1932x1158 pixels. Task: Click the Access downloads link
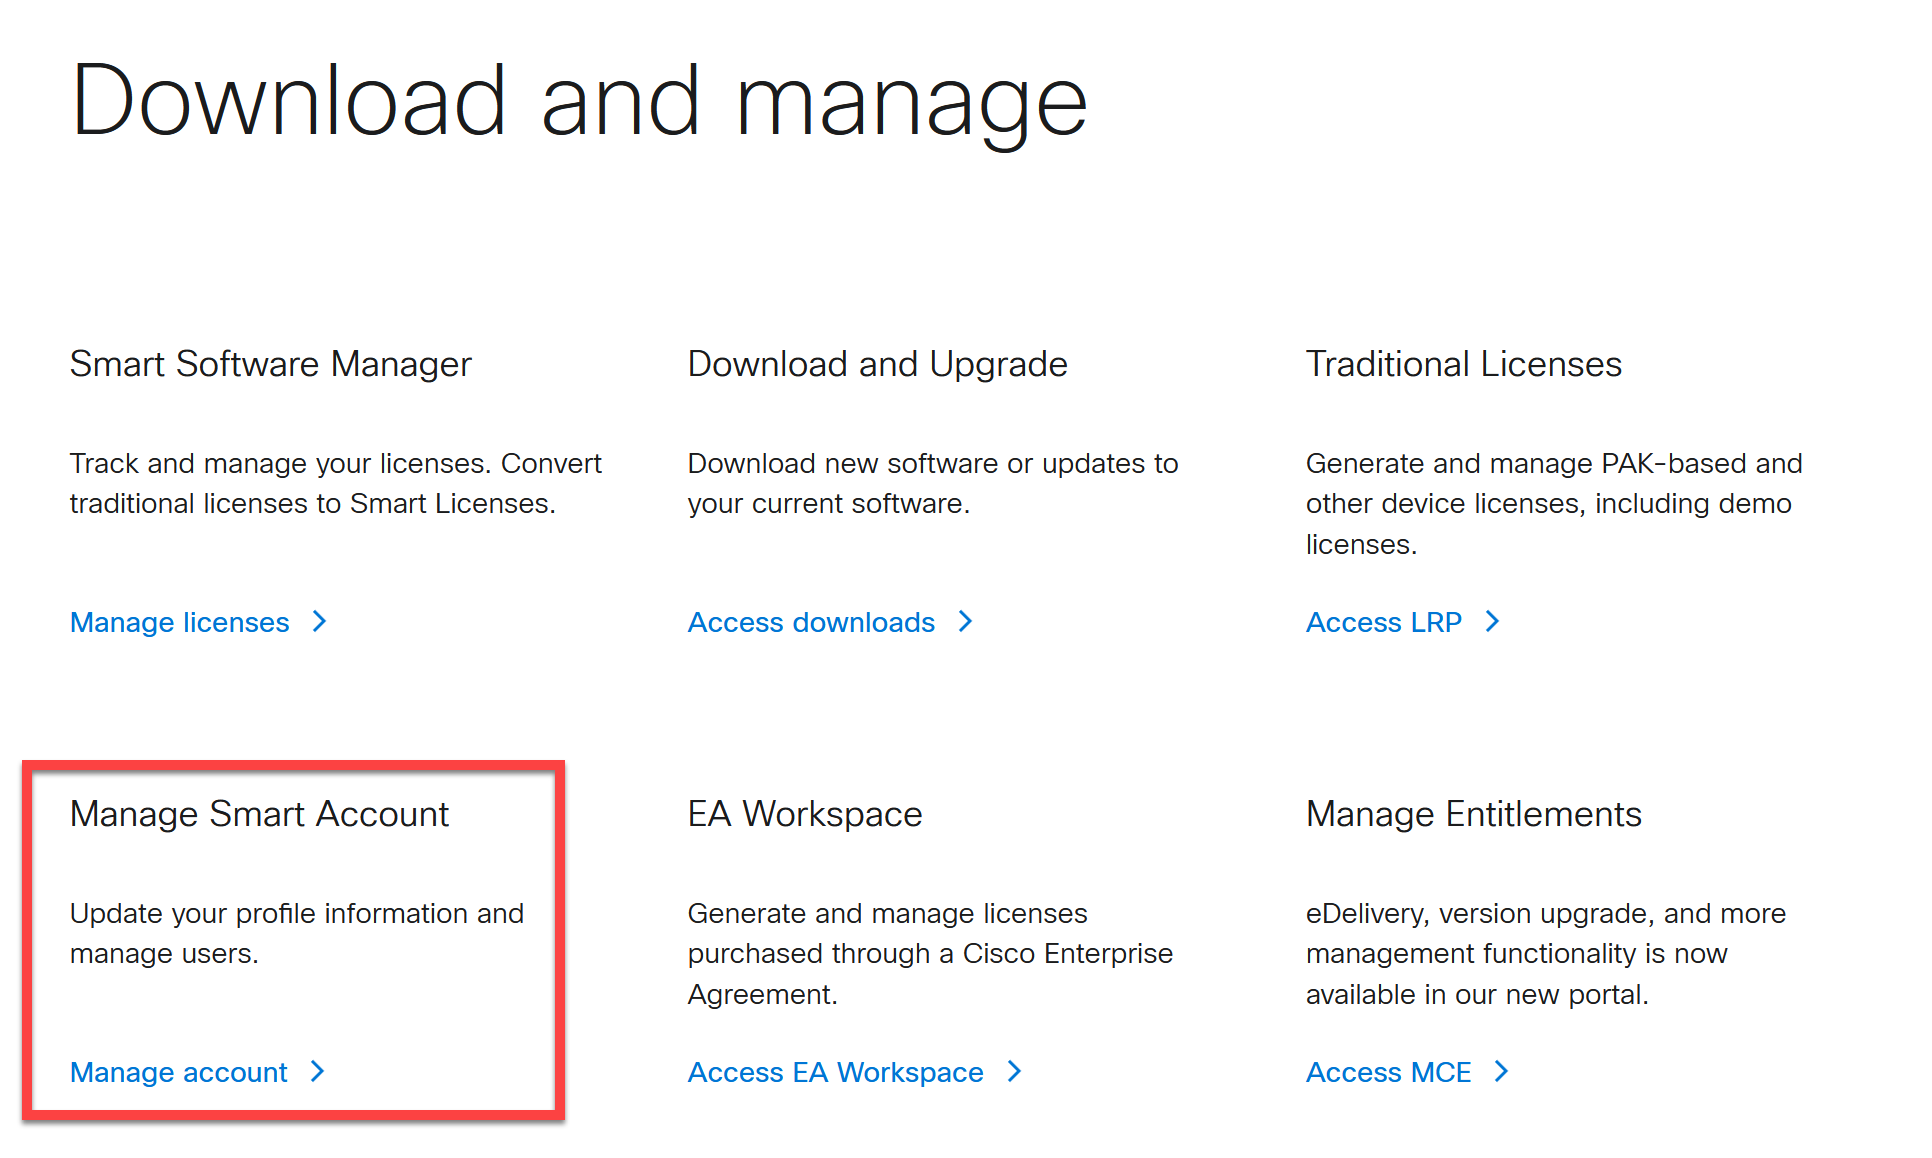coord(811,622)
